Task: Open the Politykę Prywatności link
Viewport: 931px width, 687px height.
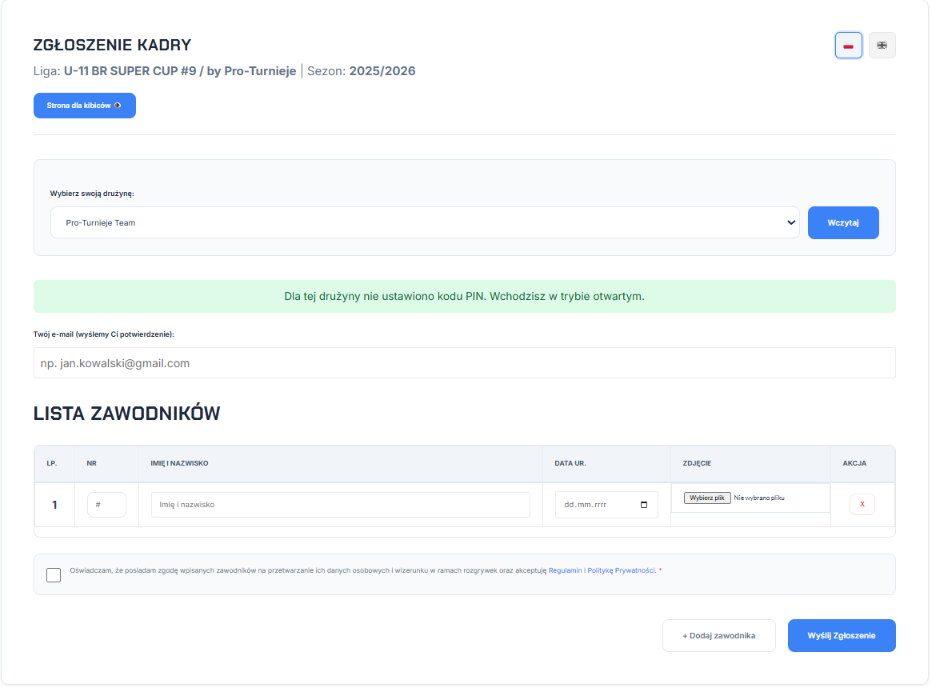Action: pos(621,571)
